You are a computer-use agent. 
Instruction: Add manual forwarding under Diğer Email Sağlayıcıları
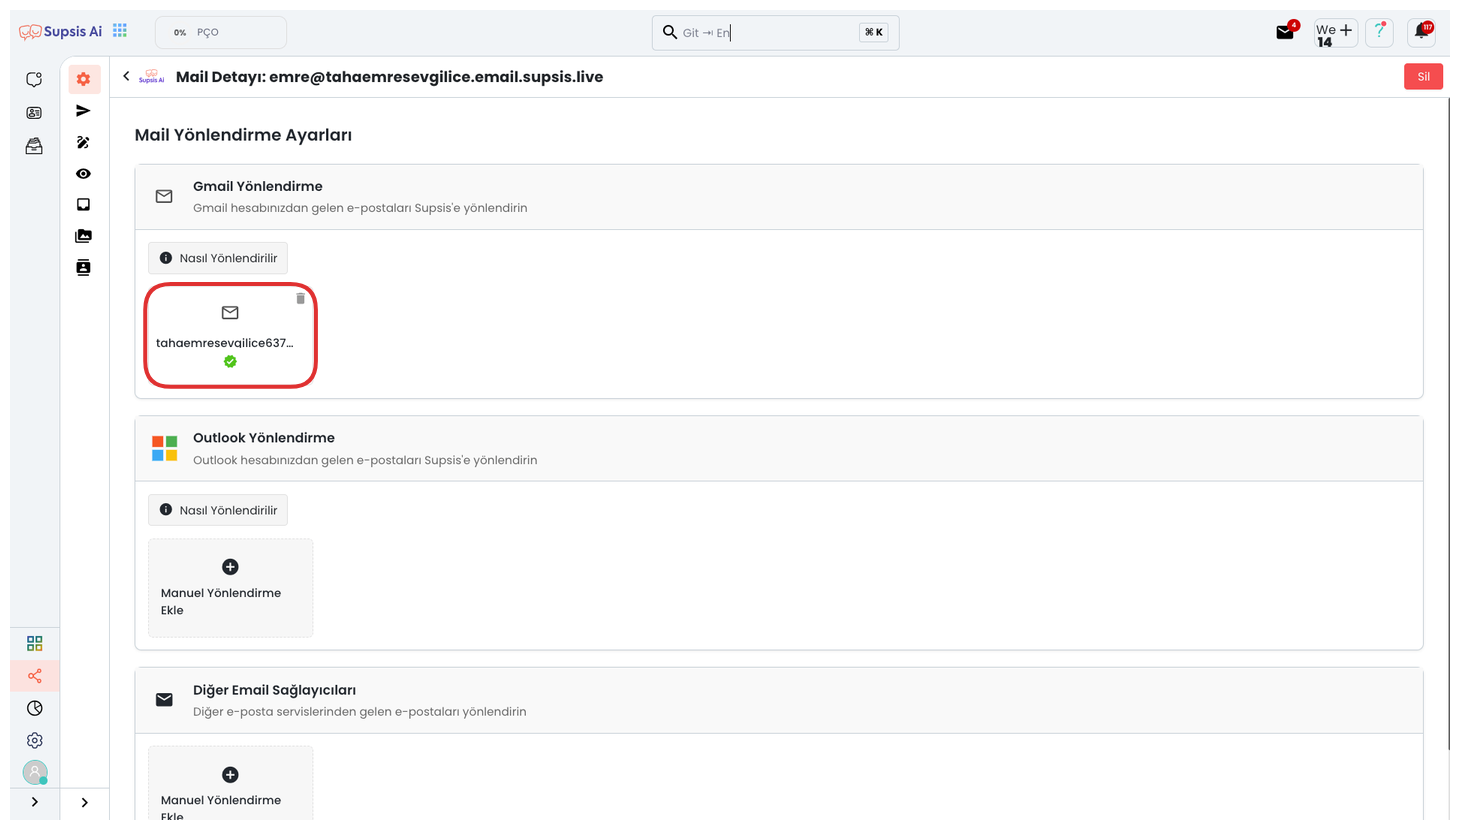pos(230,783)
